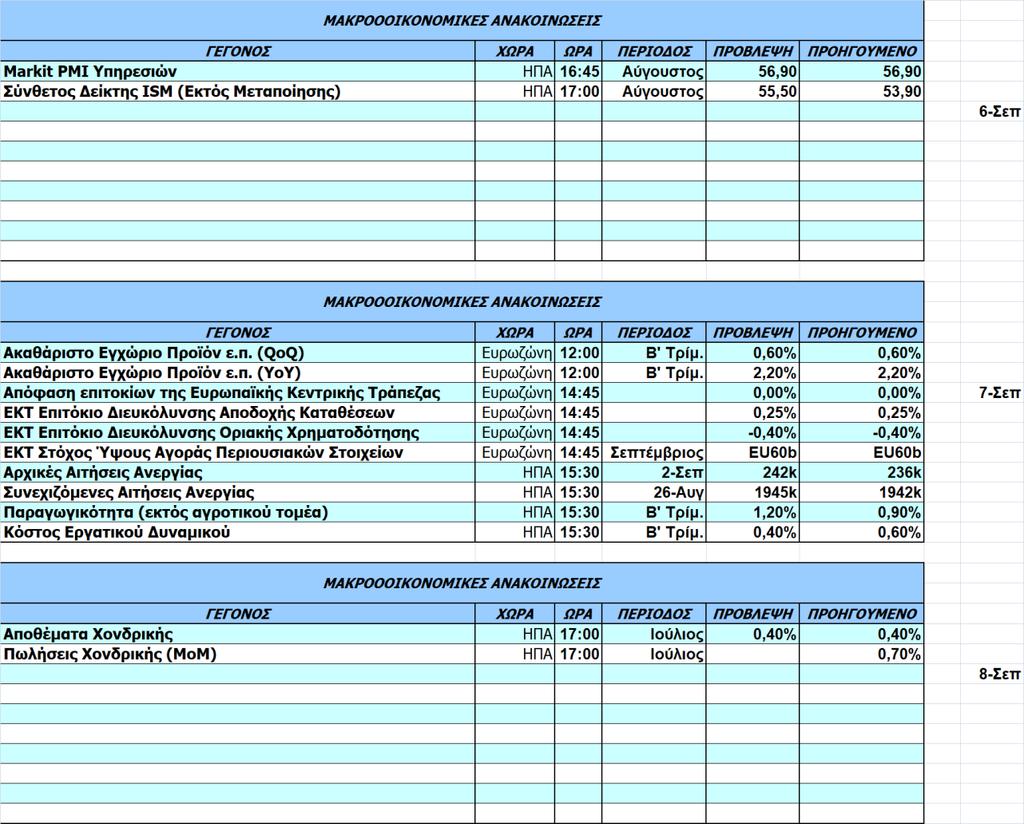Click the 15:30 time in Κόστος Εργατικού Δυναμικού row
The width and height of the screenshot is (1024, 824).
tap(578, 532)
